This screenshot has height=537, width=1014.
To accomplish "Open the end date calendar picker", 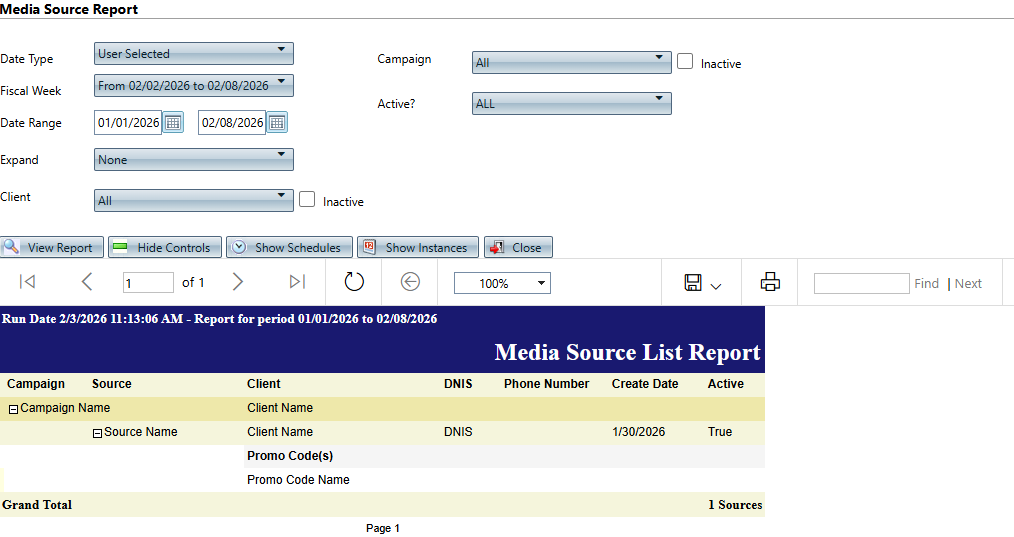I will pos(277,123).
